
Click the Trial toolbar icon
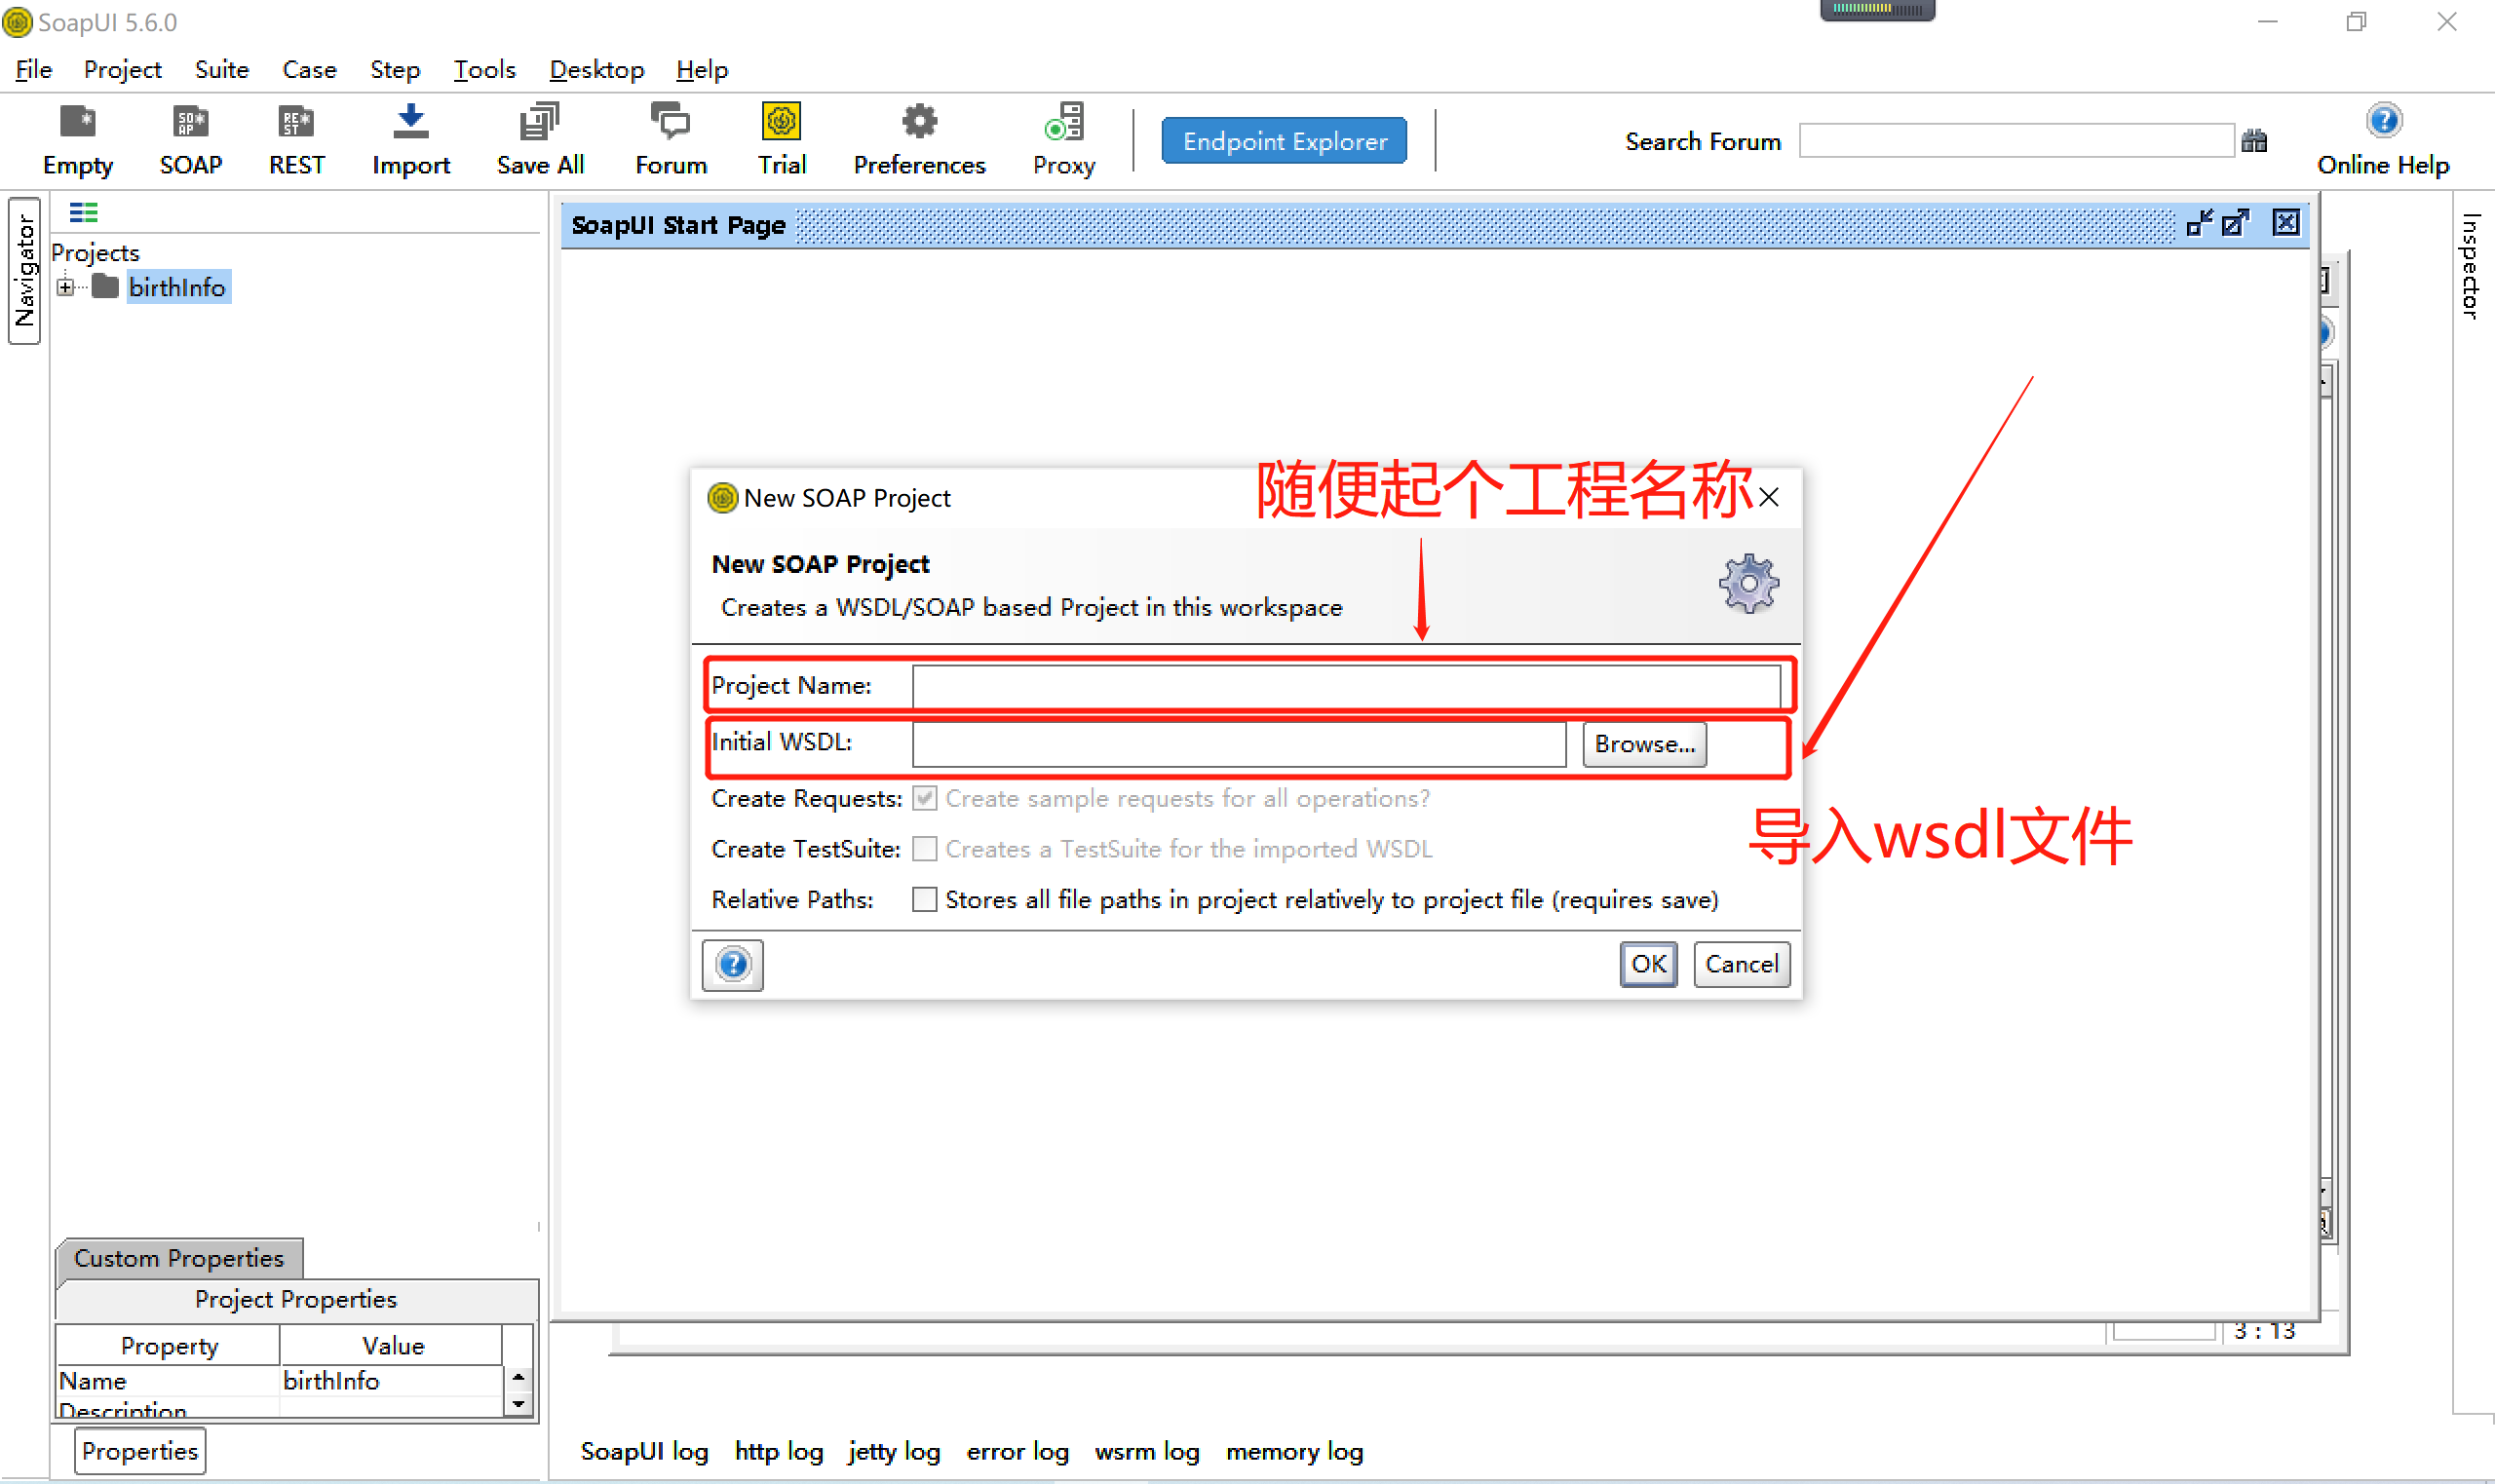point(781,122)
